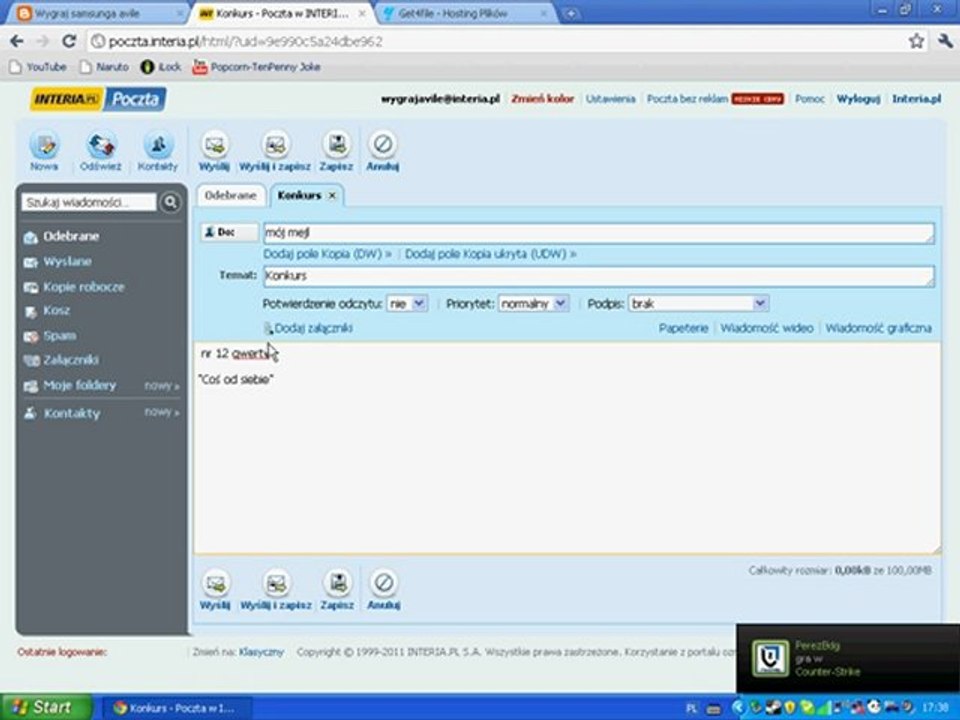This screenshot has width=960, height=720.
Task: Switch to the Klasyczny layout link
Action: 261,652
